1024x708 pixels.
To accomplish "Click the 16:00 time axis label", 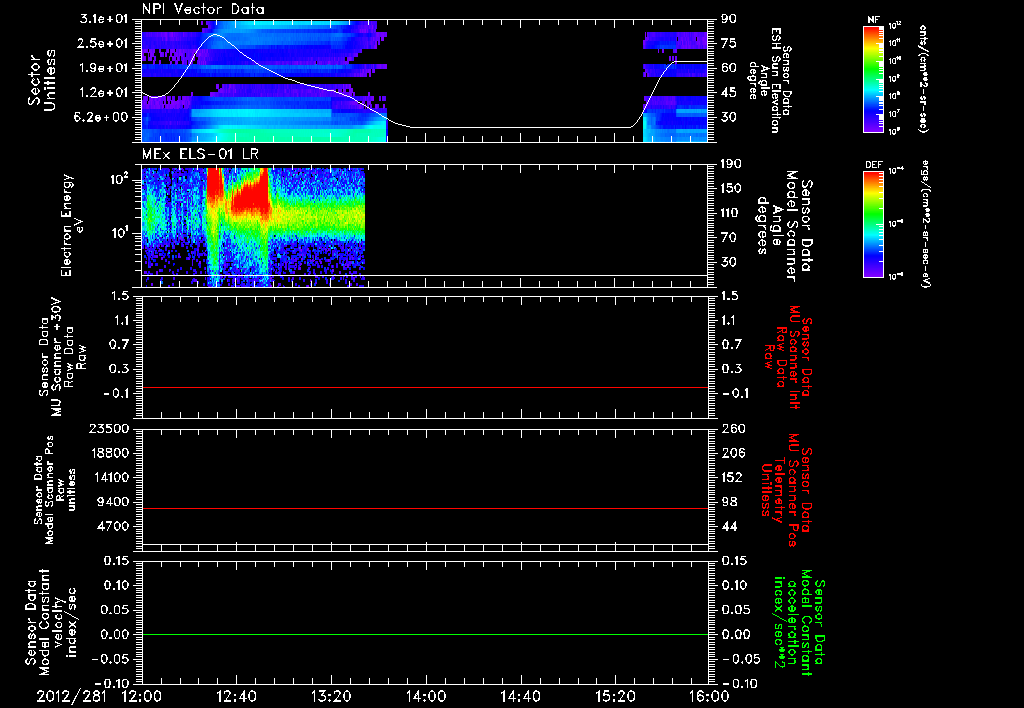I will tap(709, 696).
